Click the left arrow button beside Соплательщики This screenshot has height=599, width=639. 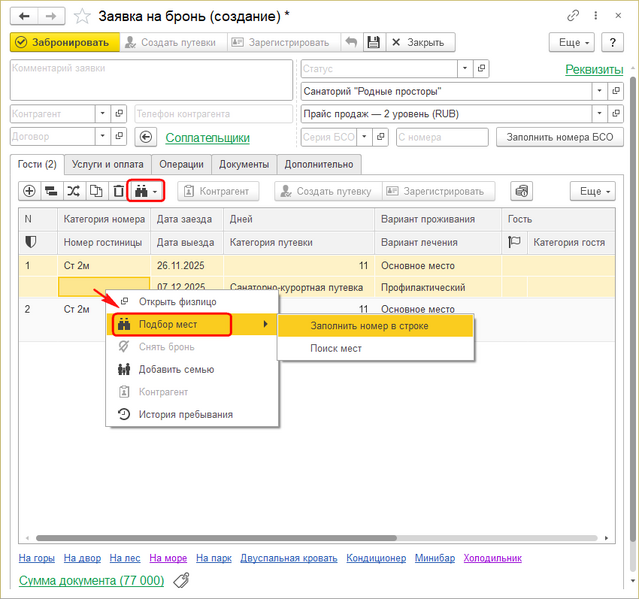point(147,137)
